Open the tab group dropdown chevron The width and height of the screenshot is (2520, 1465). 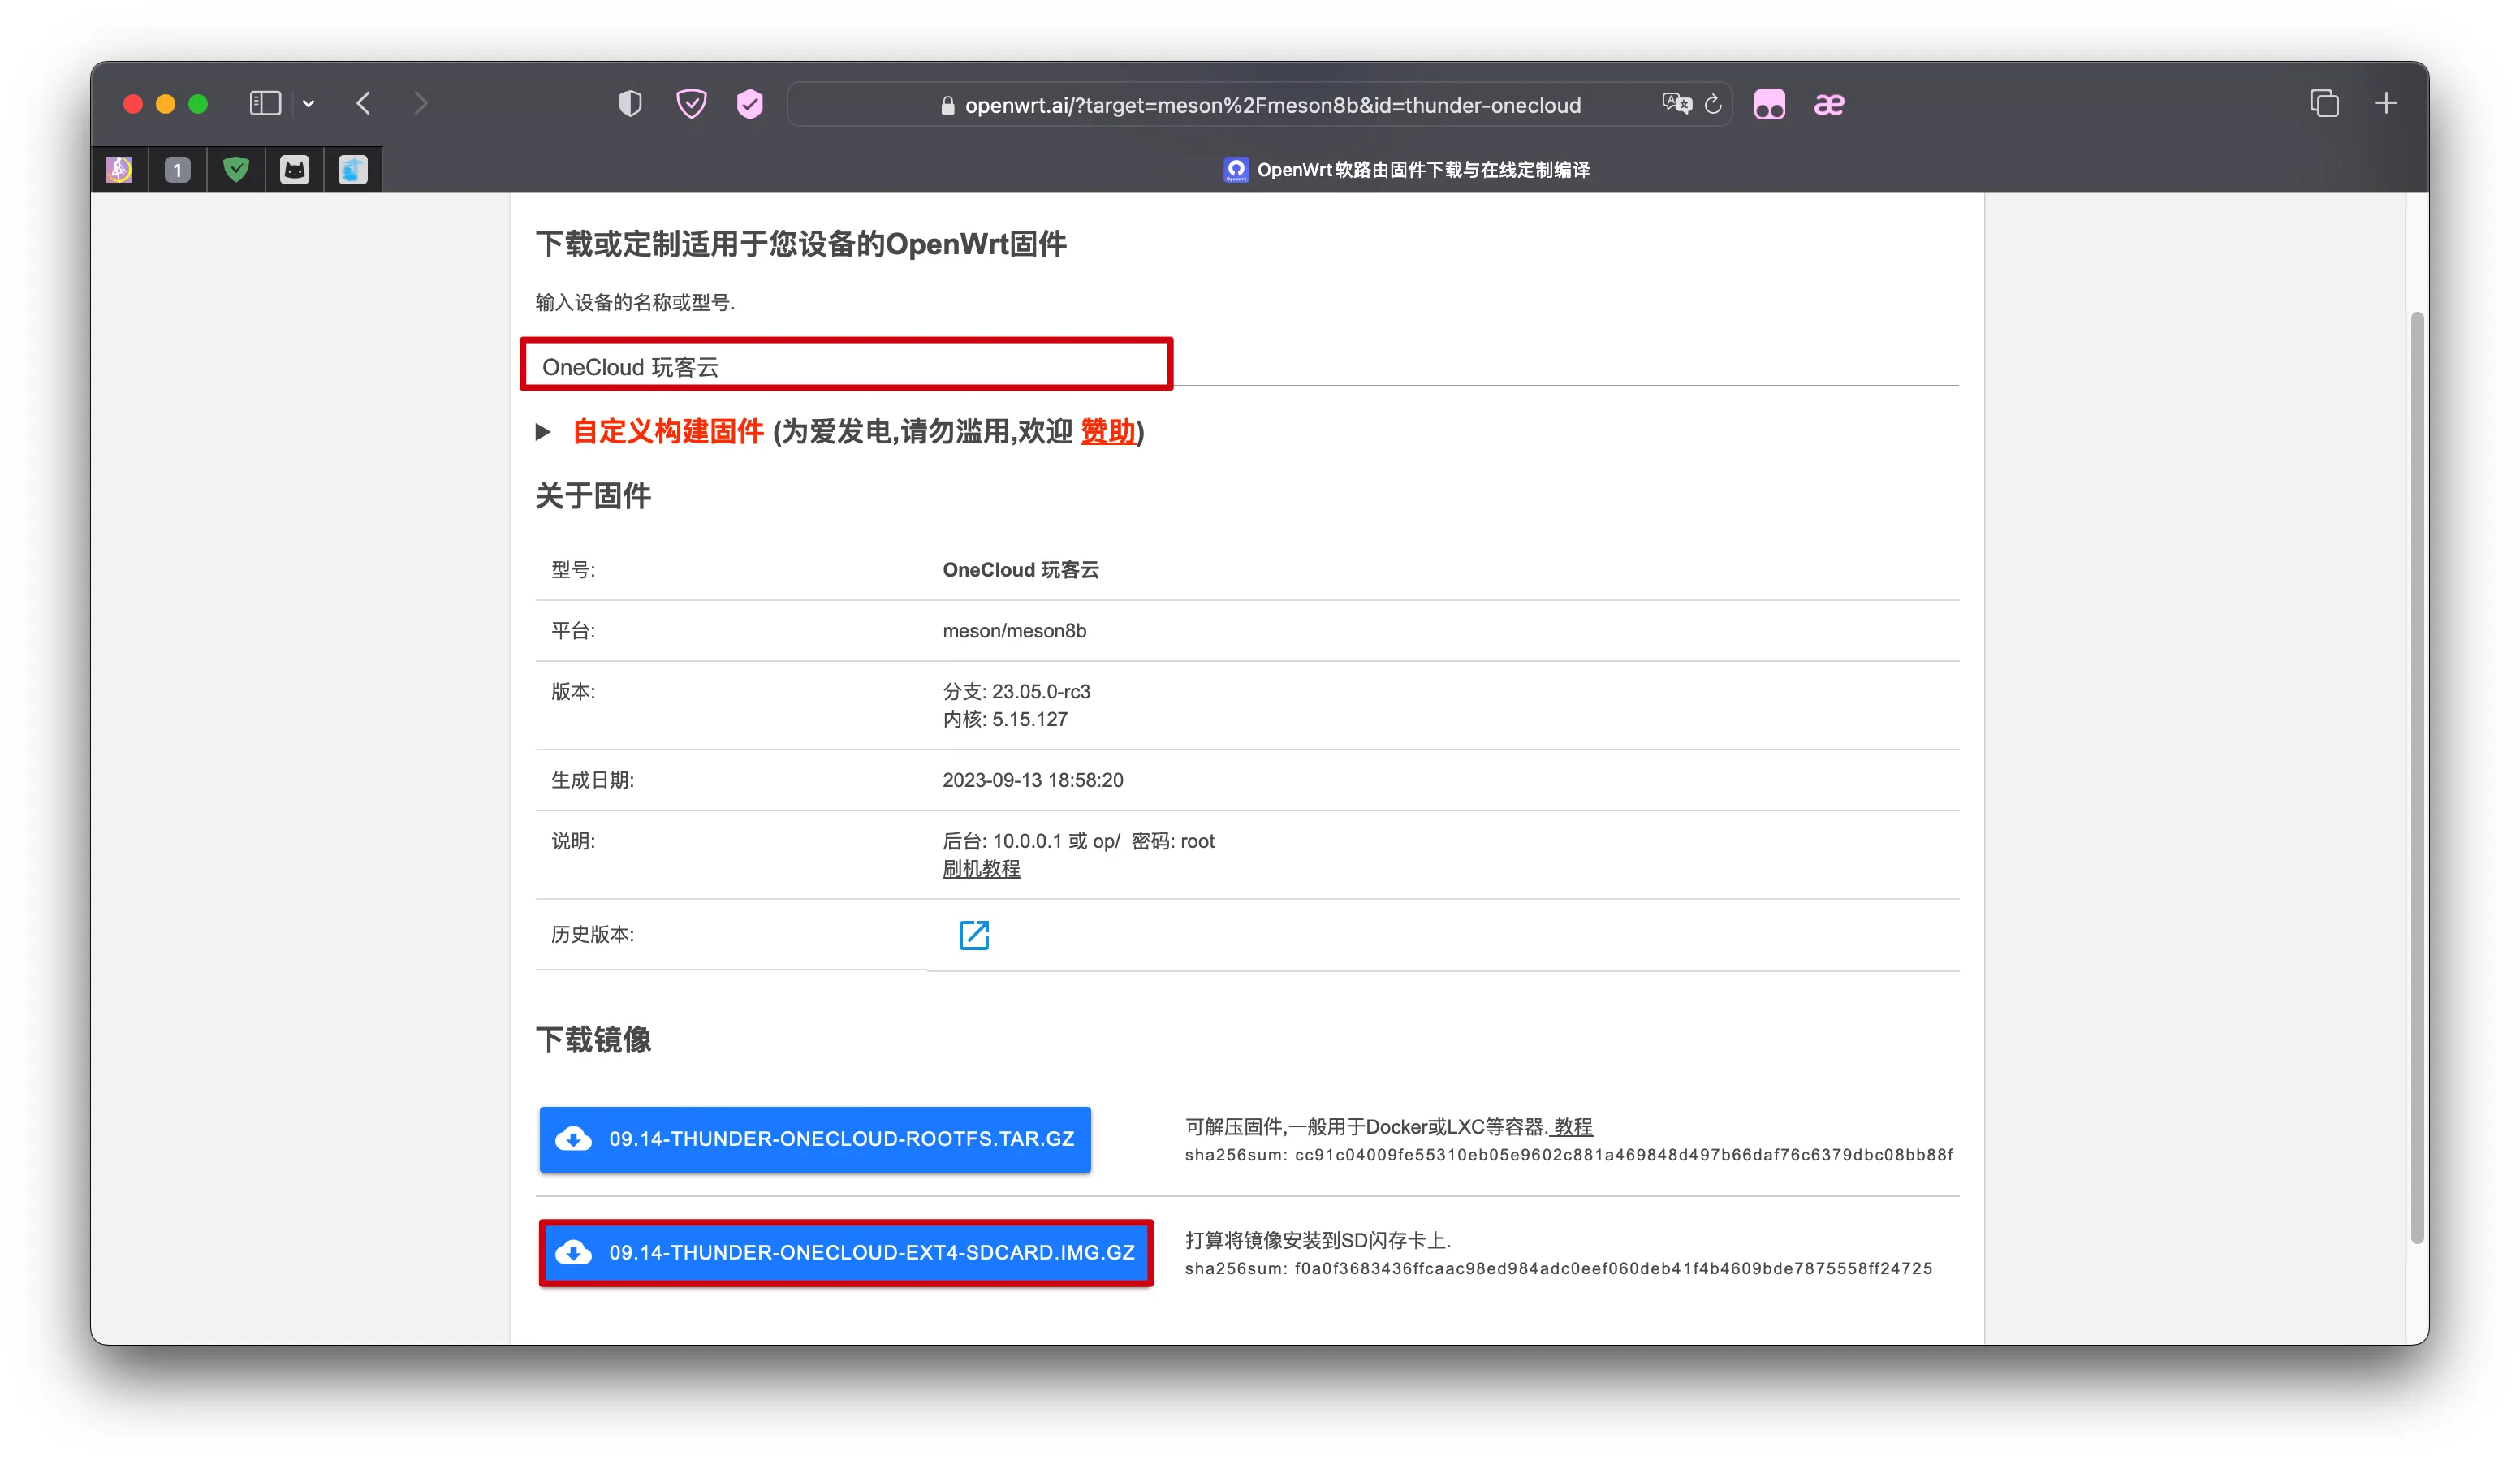pyautogui.click(x=309, y=104)
